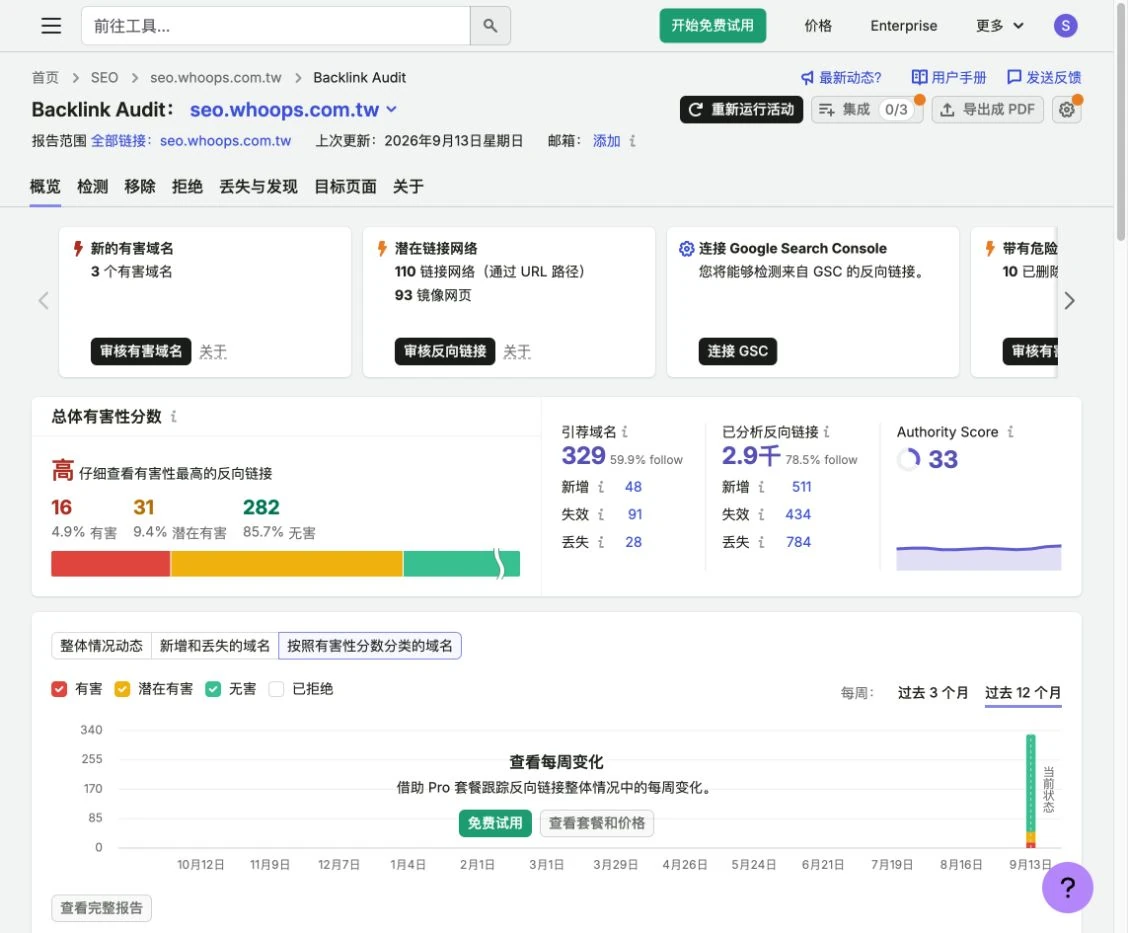Toggle the 无害 checkbox
This screenshot has height=933, width=1128.
click(213, 689)
